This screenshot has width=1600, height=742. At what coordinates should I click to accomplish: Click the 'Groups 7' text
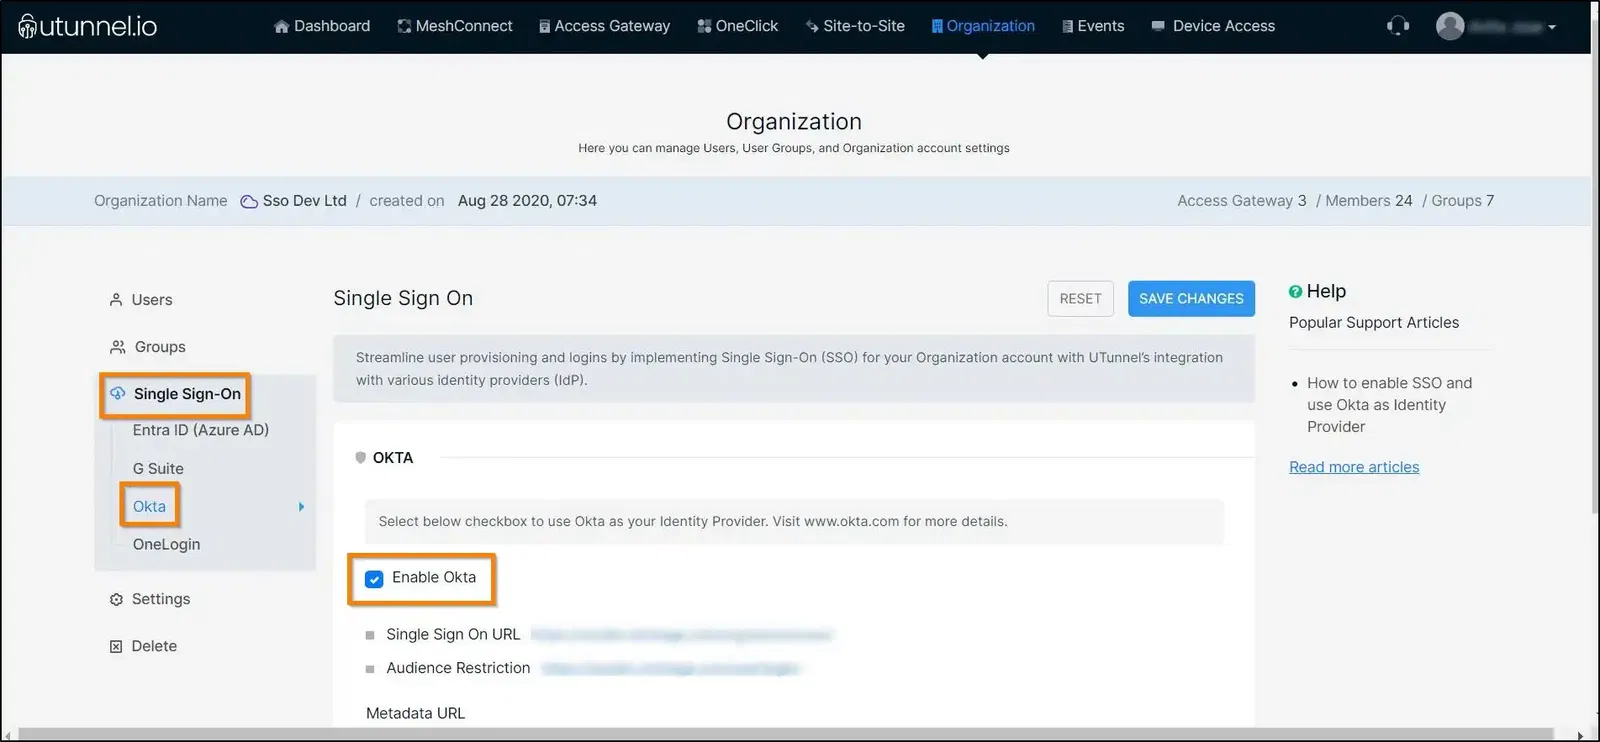tap(1463, 201)
